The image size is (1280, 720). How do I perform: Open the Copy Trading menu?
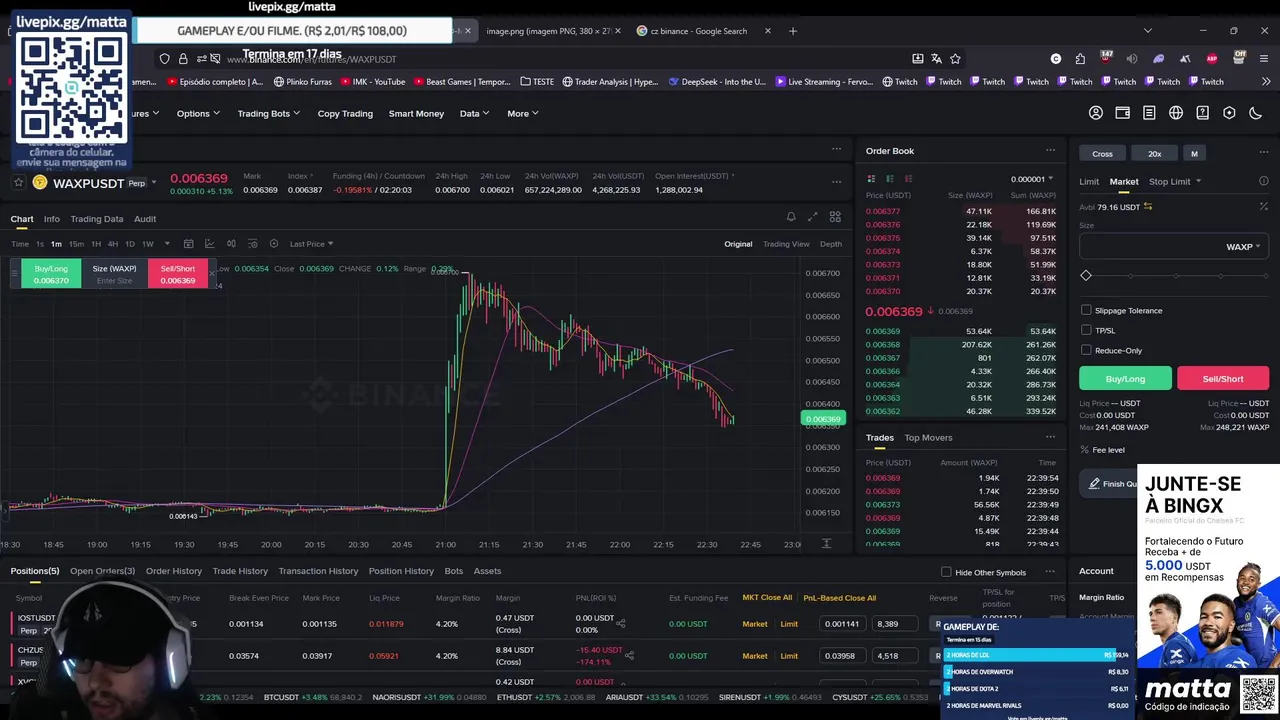(x=345, y=113)
